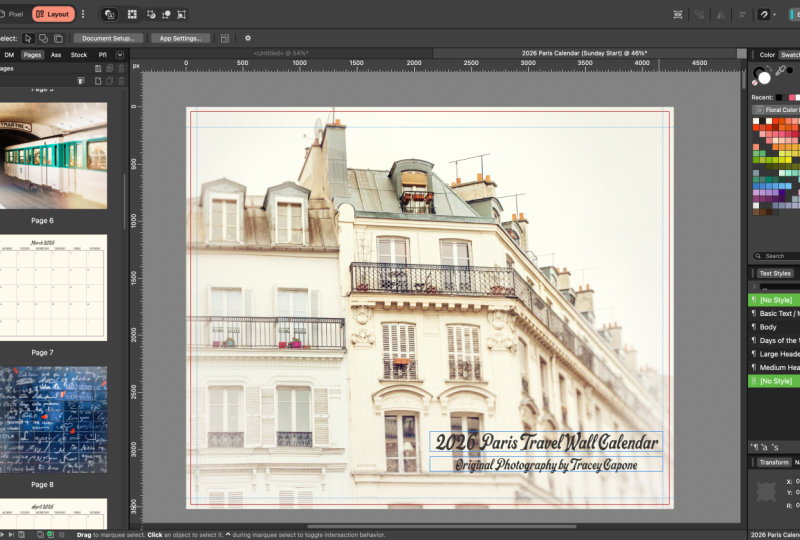Open the Stock panel tab
The image size is (800, 540).
[79, 55]
